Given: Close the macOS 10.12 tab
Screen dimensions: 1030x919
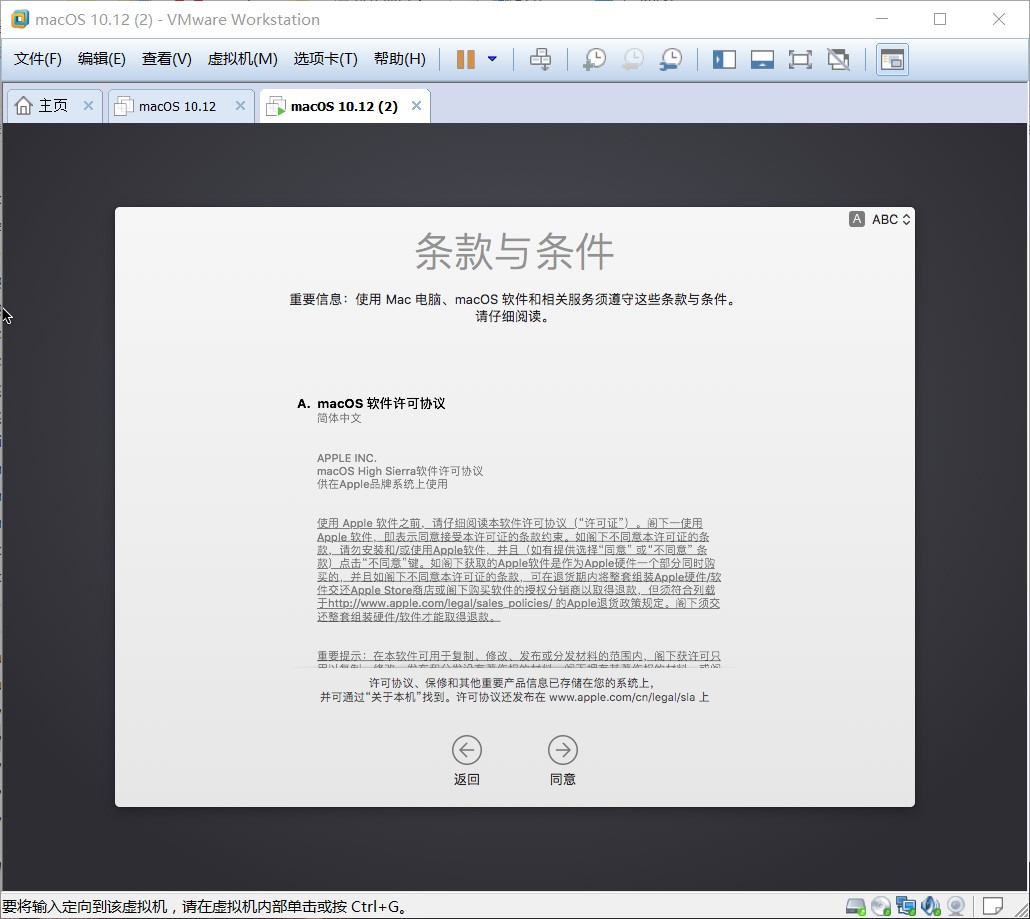Looking at the screenshot, I should (x=240, y=106).
